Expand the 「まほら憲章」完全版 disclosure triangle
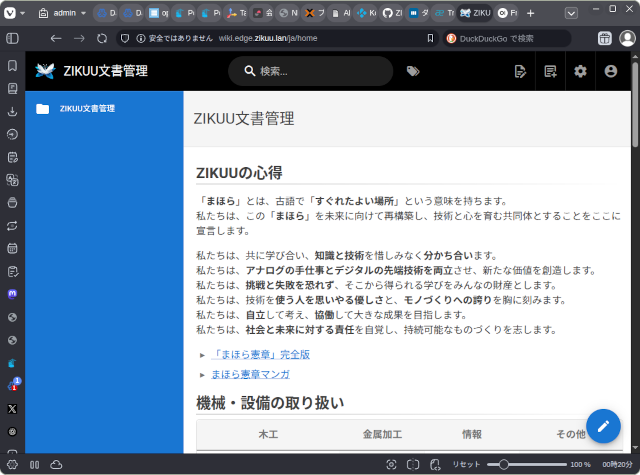This screenshot has width=640, height=475. [202, 355]
